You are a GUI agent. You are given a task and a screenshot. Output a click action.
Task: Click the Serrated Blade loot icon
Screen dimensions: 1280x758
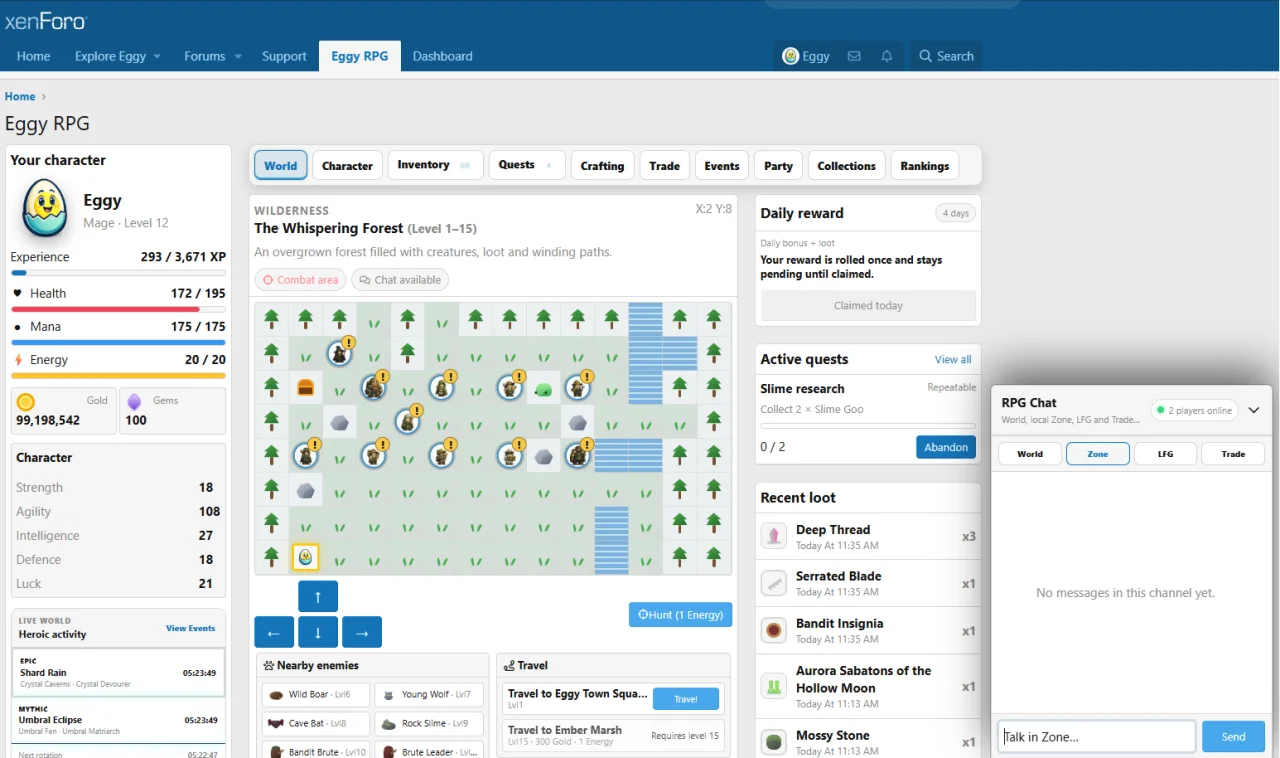pyautogui.click(x=773, y=583)
